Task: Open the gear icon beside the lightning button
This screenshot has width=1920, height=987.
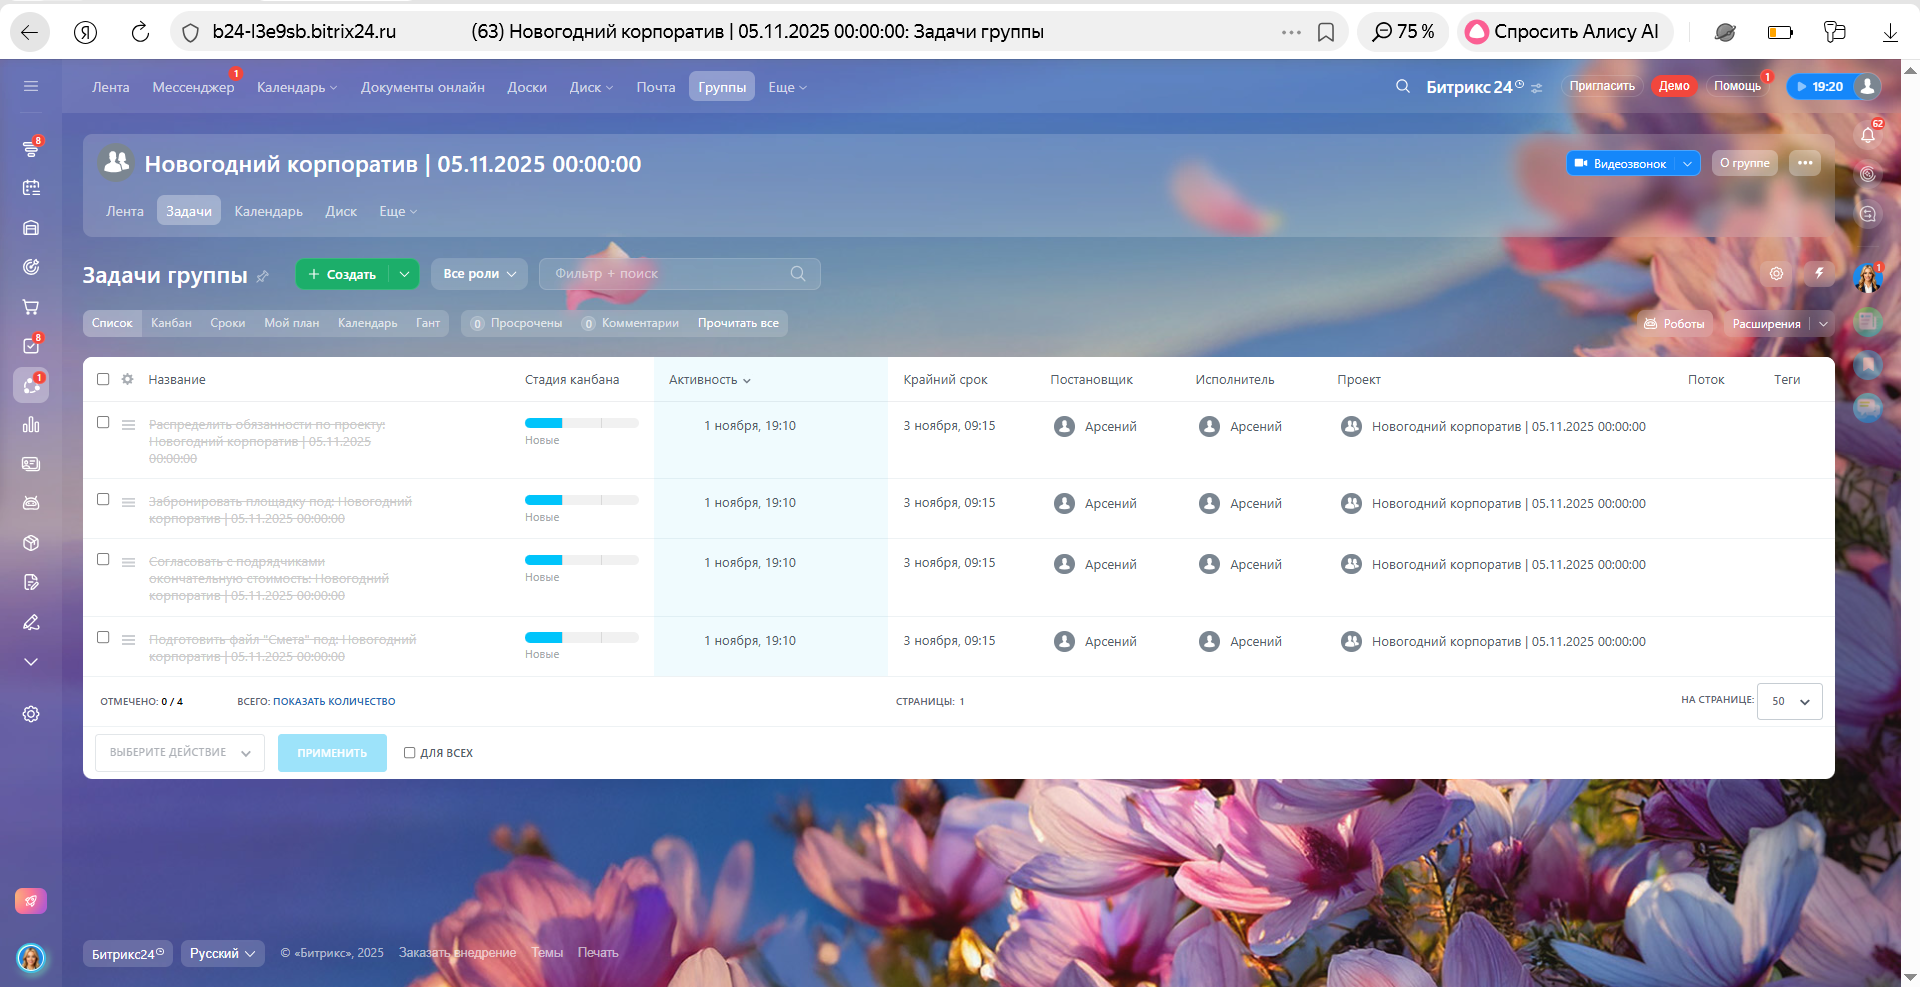Action: (1776, 273)
